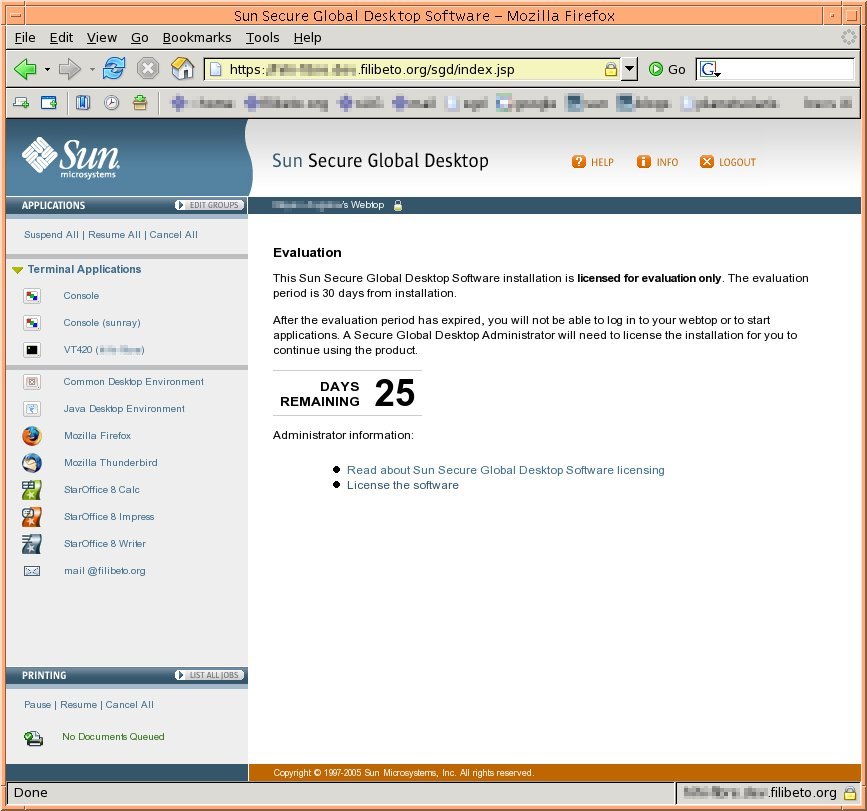Click the Help question mark icon
Image resolution: width=867 pixels, height=811 pixels.
tap(579, 162)
